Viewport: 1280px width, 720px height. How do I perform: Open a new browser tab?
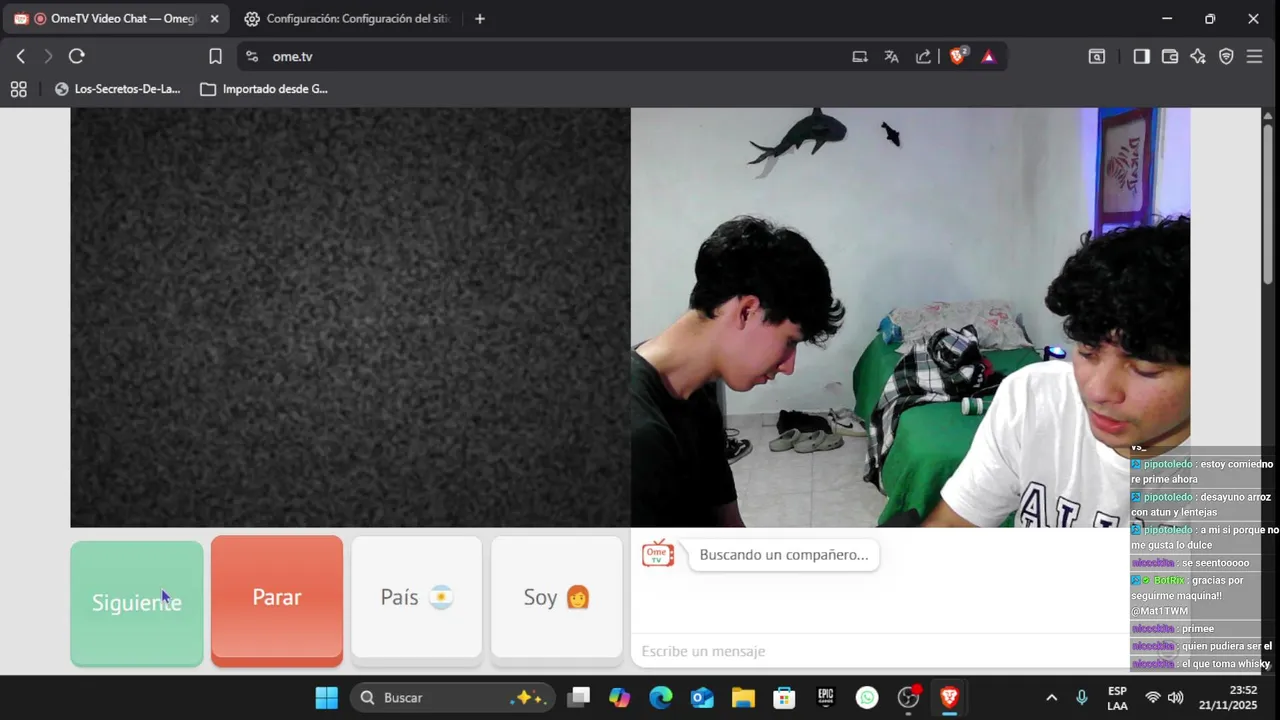coord(480,19)
